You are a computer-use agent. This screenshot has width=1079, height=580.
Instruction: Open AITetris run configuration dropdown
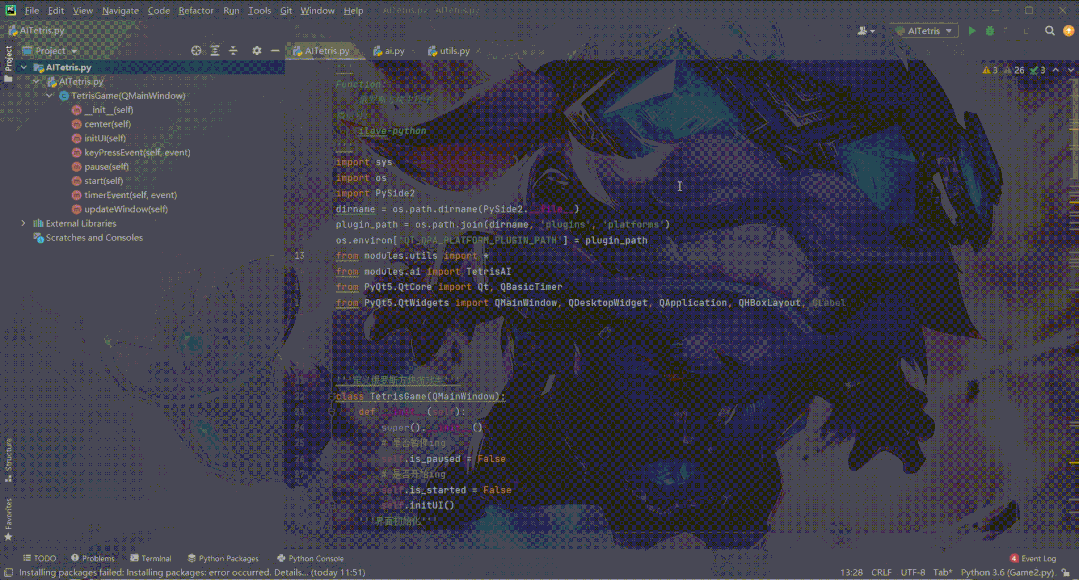(x=926, y=31)
